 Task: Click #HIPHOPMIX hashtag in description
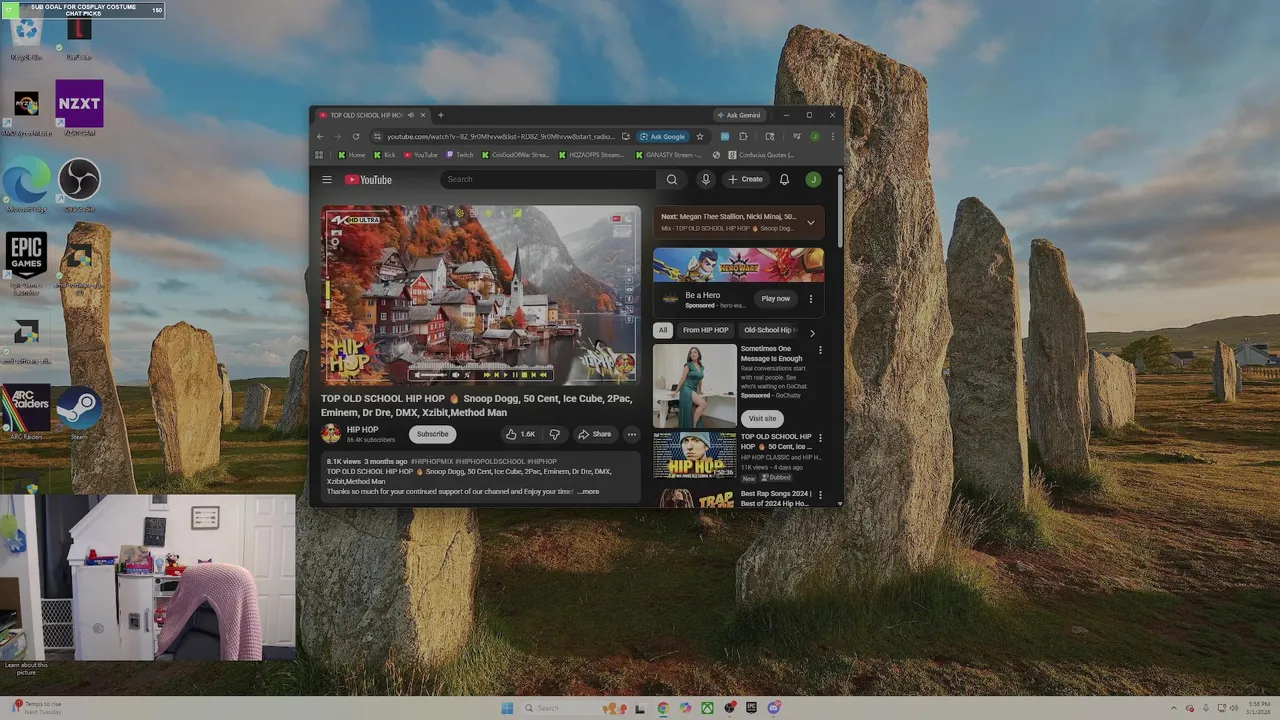click(432, 462)
